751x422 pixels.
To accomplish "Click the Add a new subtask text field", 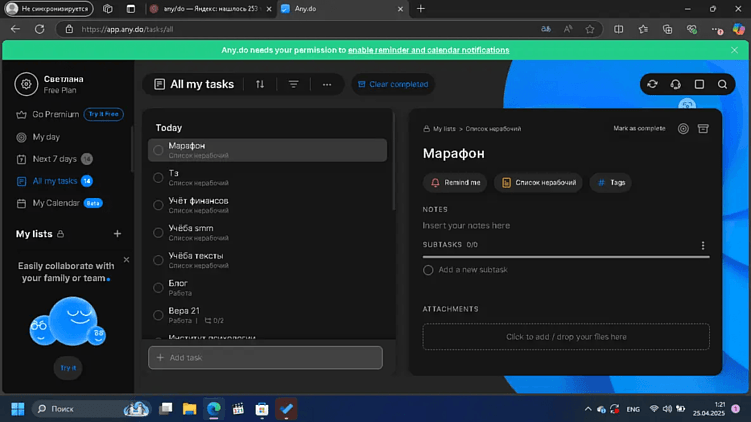I will click(x=473, y=270).
